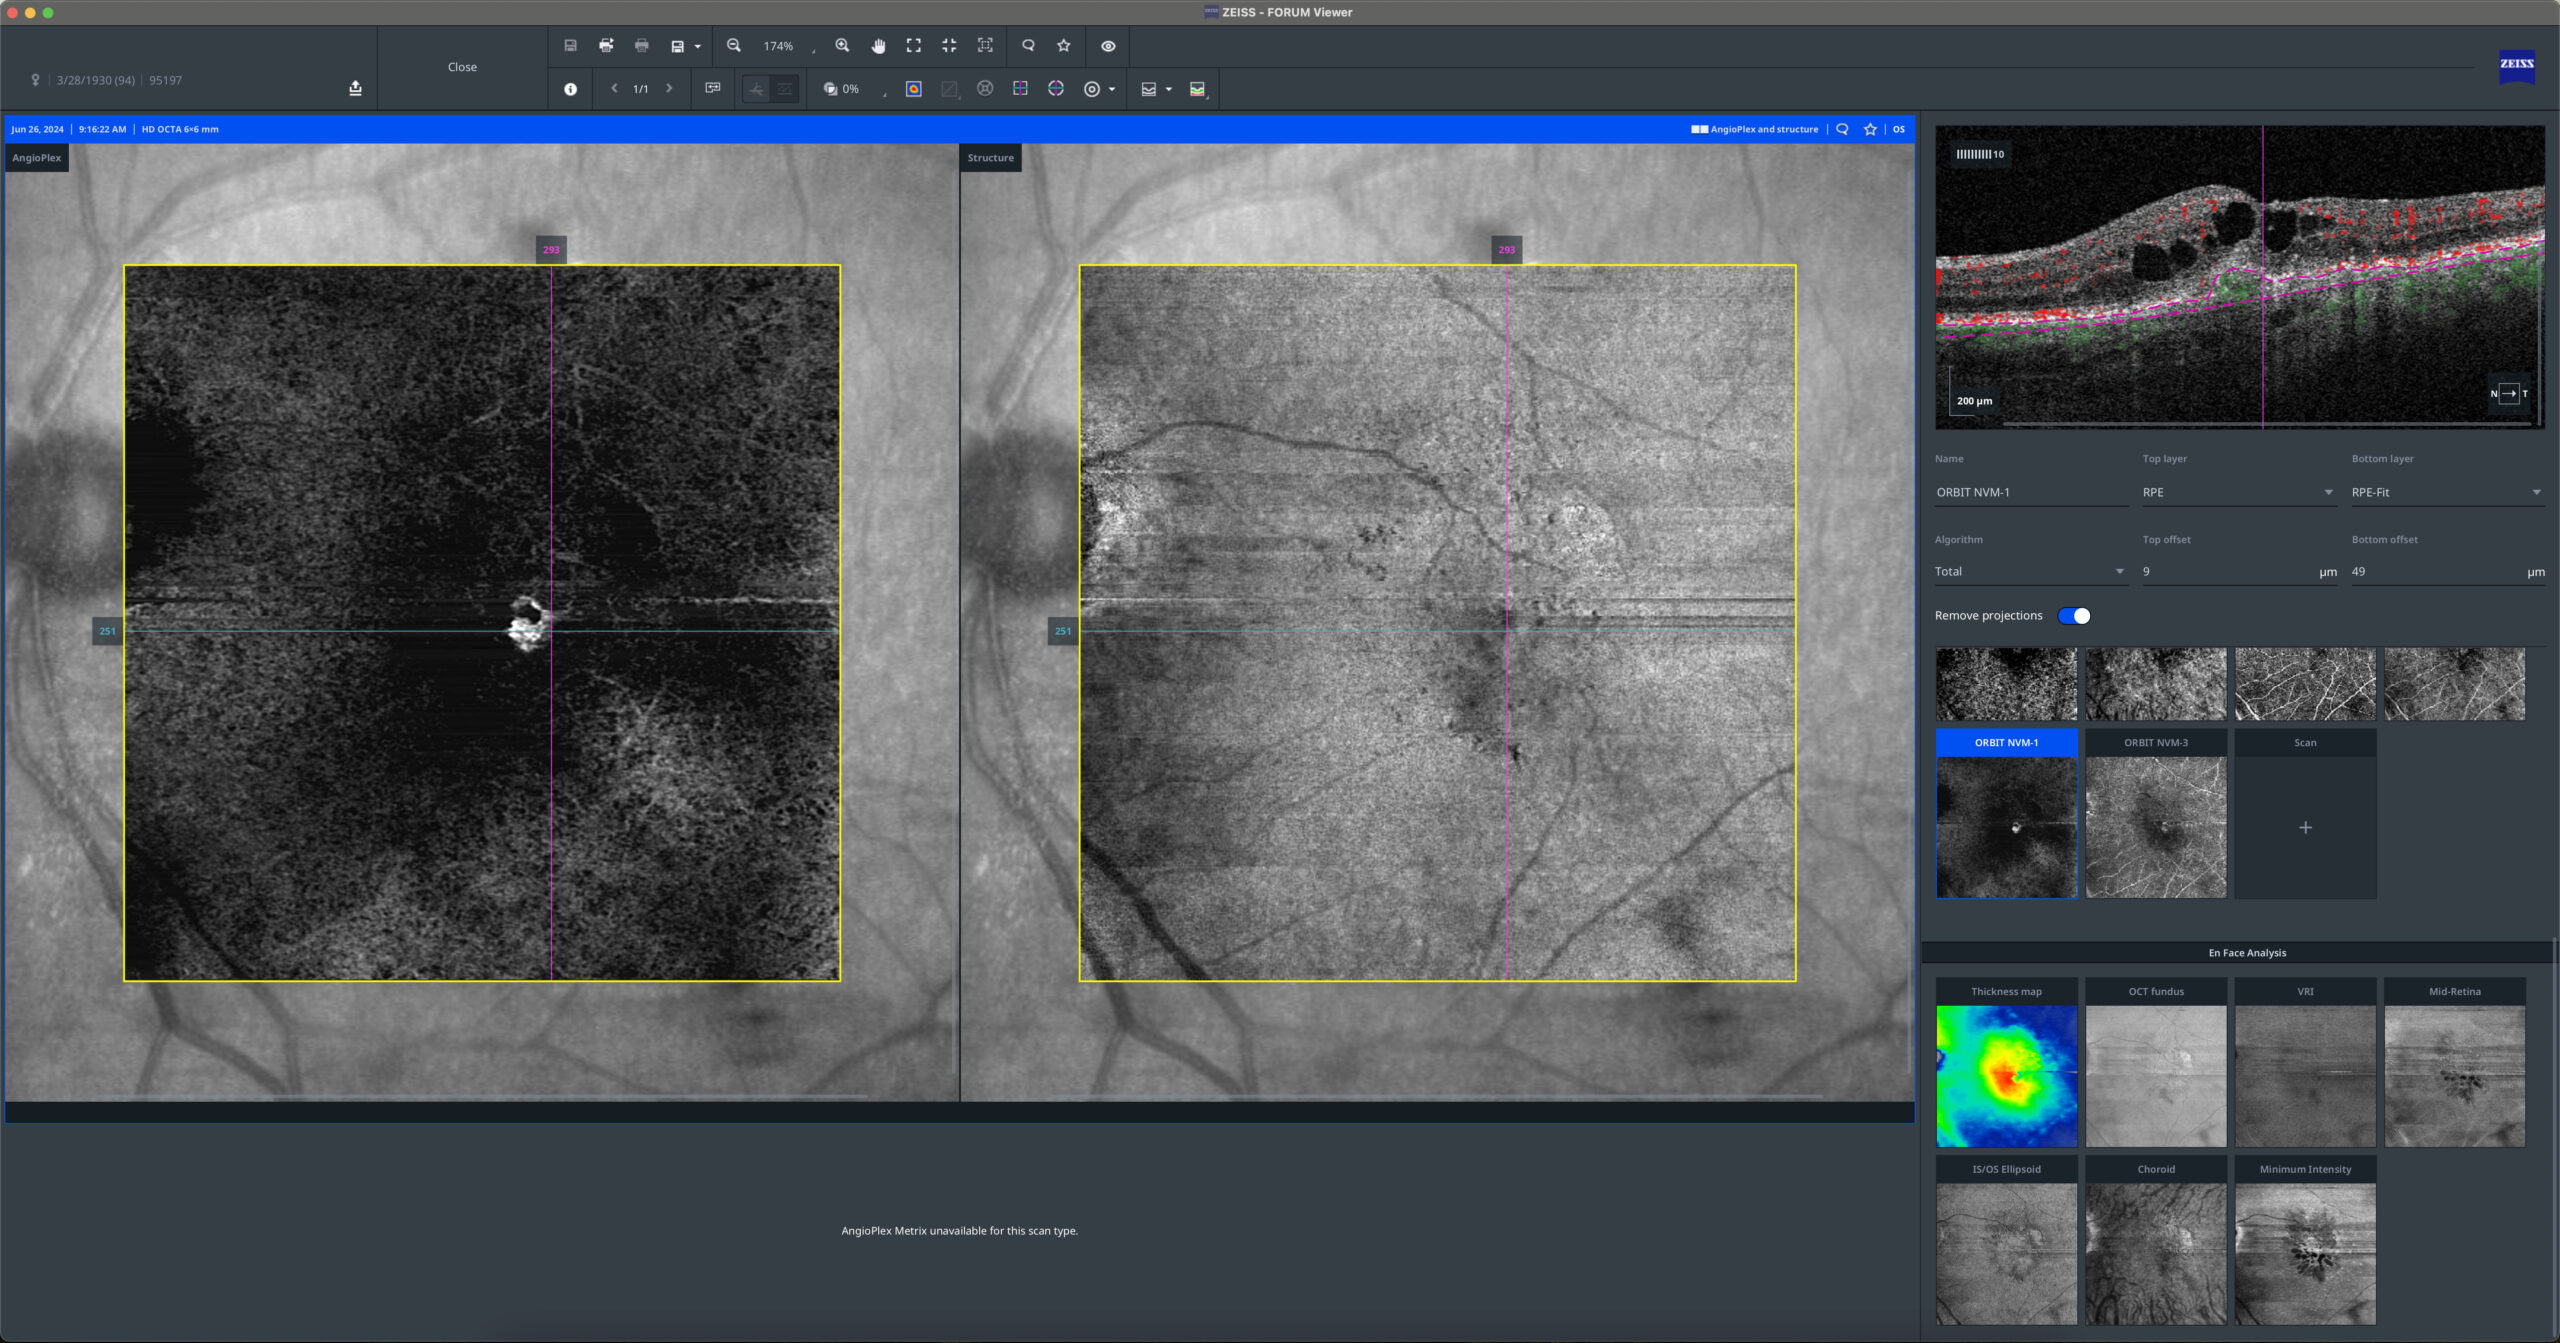Click the circular grid target icon
Image resolution: width=2560 pixels, height=1343 pixels.
tap(985, 89)
